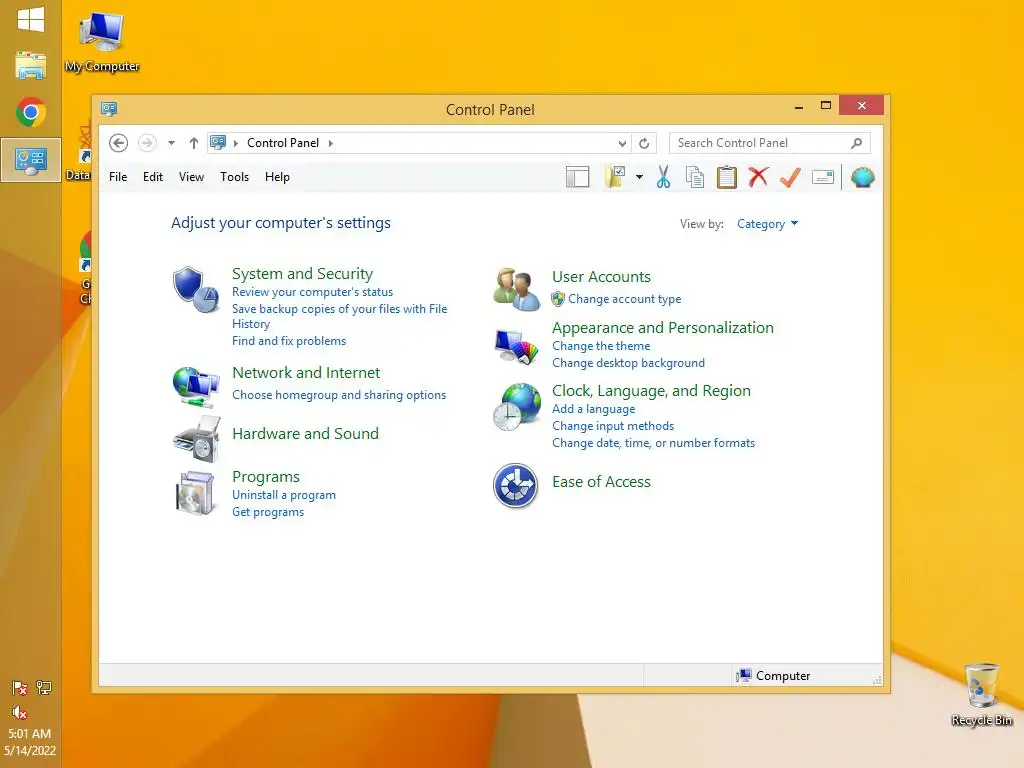
Task: Click the Ease of Access icon
Action: tap(515, 485)
